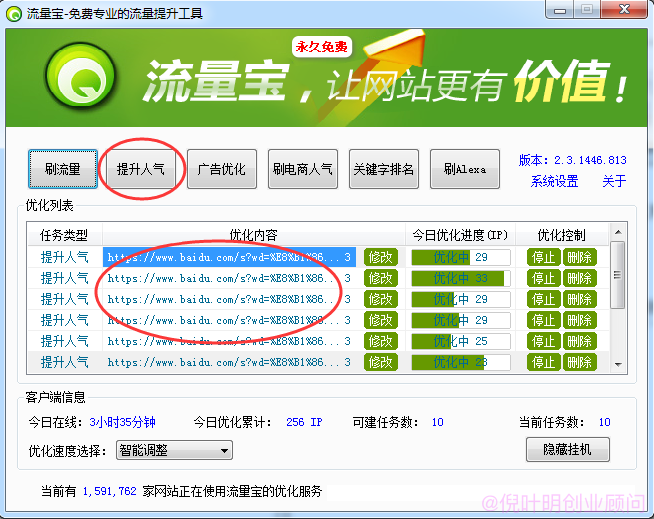Select the second baidu URL row
Screen dimensions: 654x519
coord(229,278)
